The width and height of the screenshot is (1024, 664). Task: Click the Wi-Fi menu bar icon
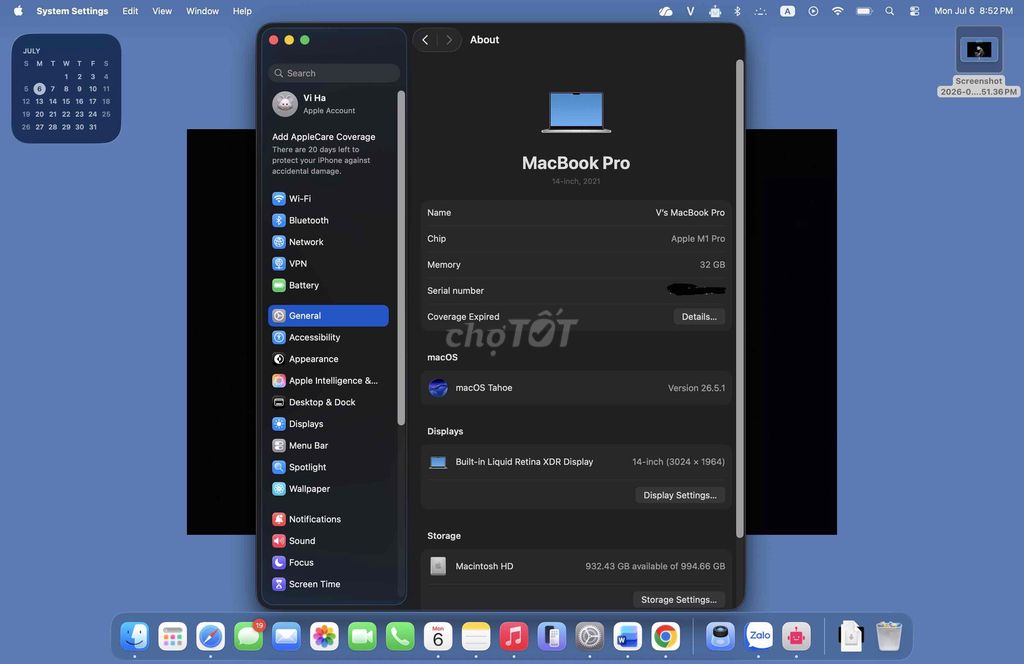click(x=837, y=11)
